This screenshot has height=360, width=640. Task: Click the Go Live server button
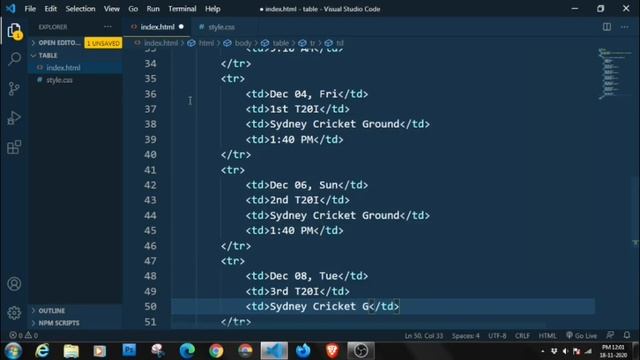[581, 336]
